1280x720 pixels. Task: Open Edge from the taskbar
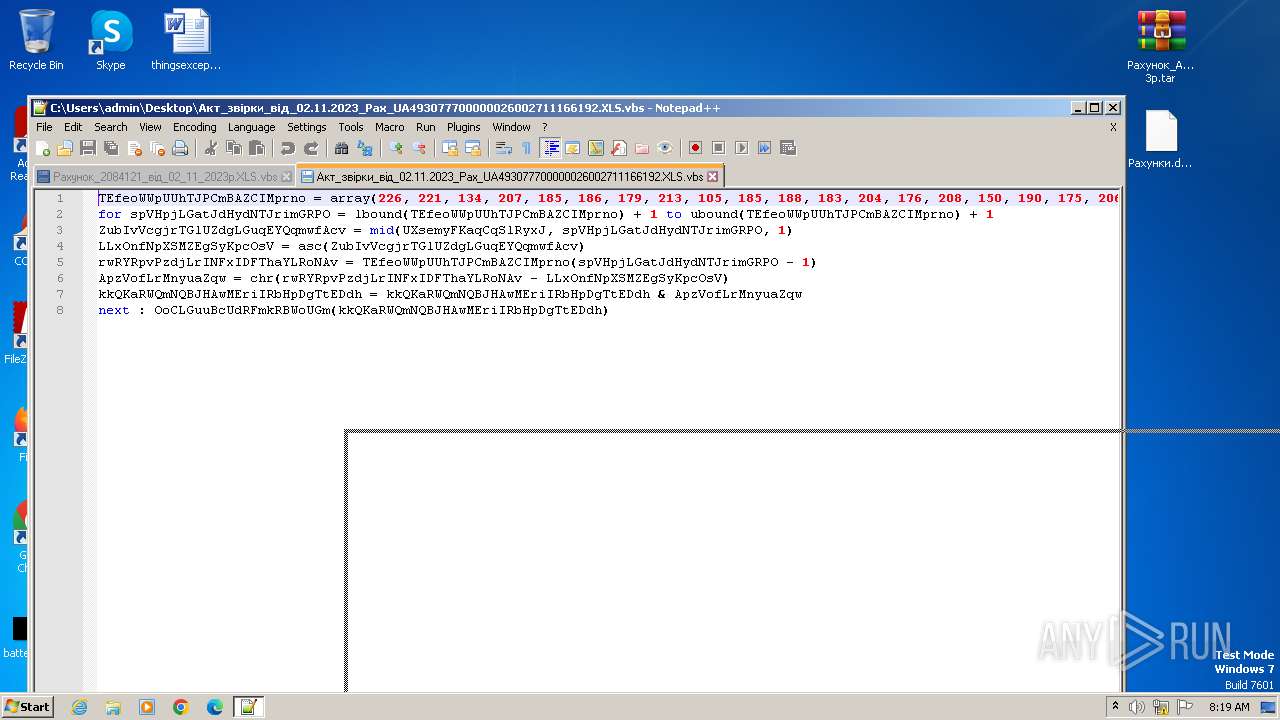[x=215, y=707]
